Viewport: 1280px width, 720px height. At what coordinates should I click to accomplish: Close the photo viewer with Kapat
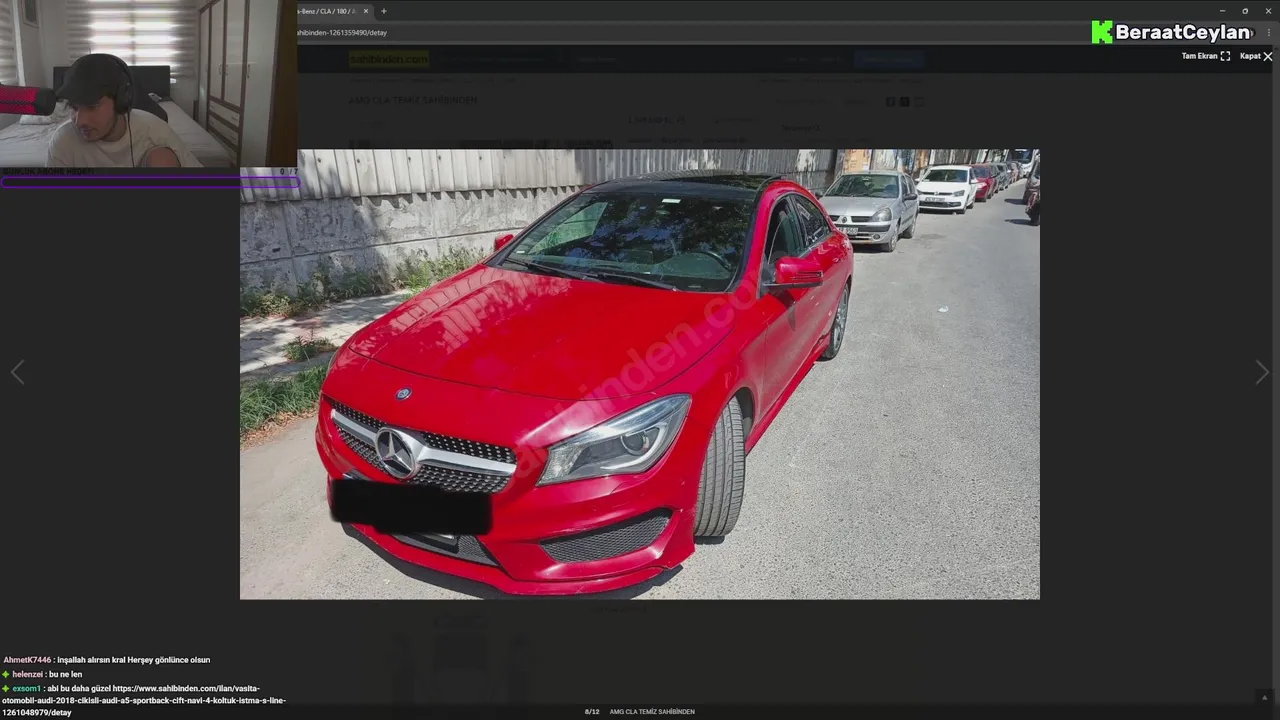tap(1256, 56)
